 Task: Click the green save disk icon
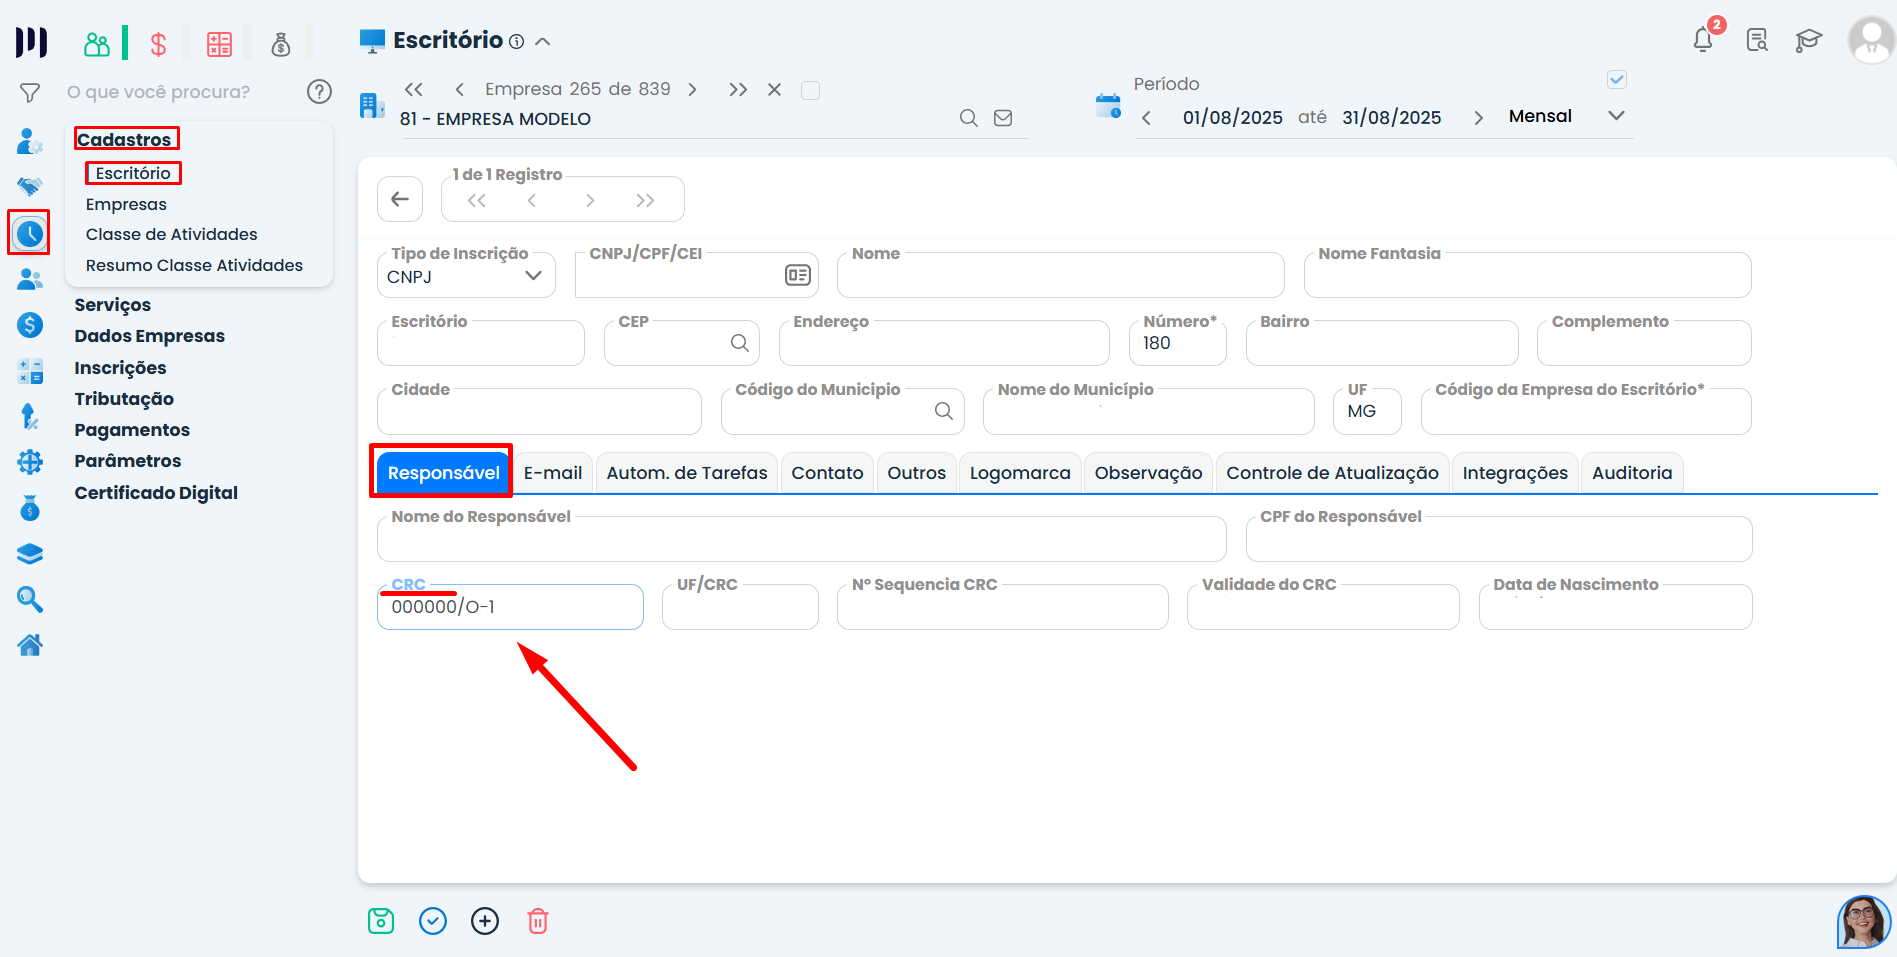pos(381,921)
